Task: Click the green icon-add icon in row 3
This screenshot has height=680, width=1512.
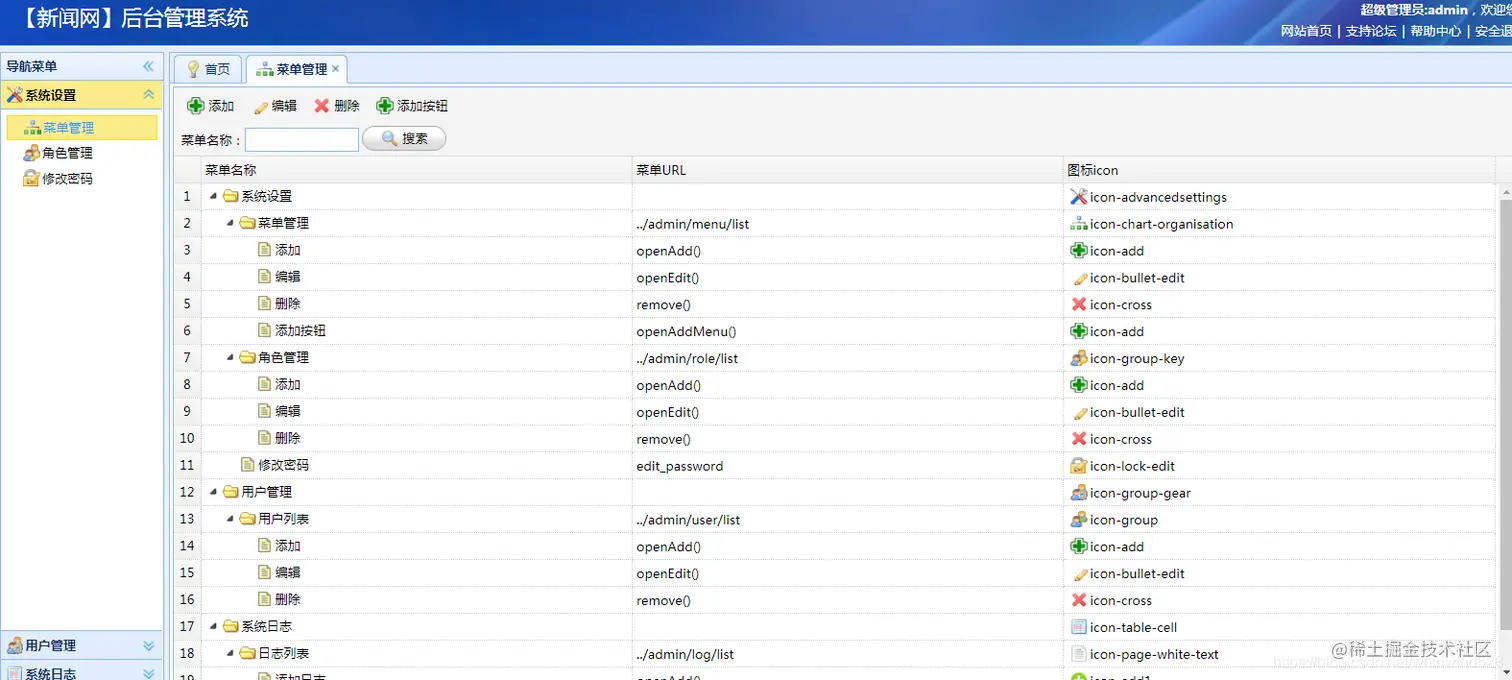Action: point(1078,251)
